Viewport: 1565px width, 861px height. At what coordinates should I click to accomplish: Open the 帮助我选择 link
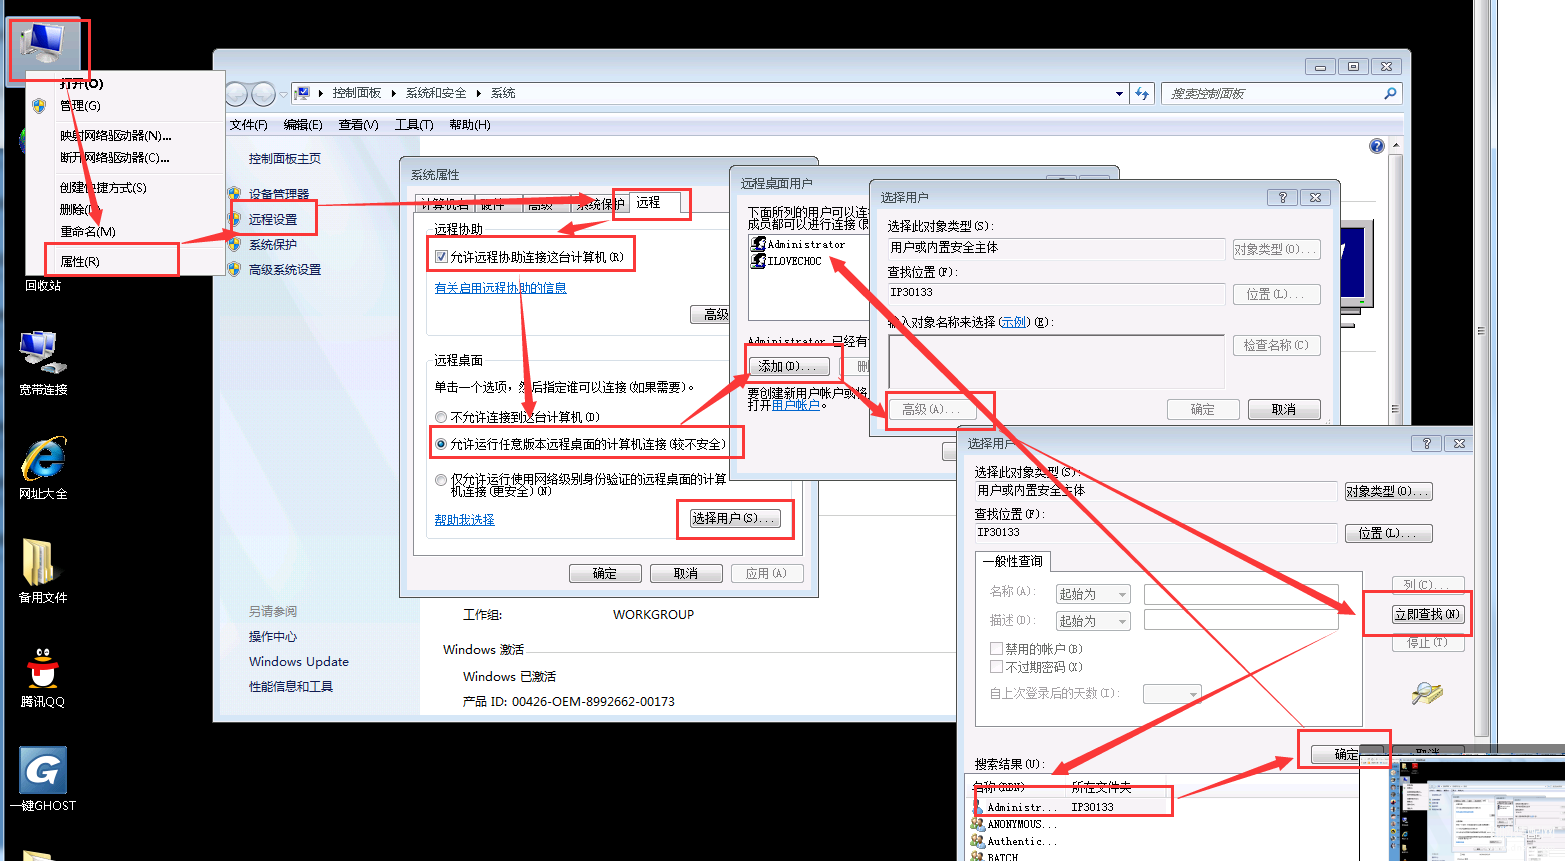pyautogui.click(x=464, y=520)
